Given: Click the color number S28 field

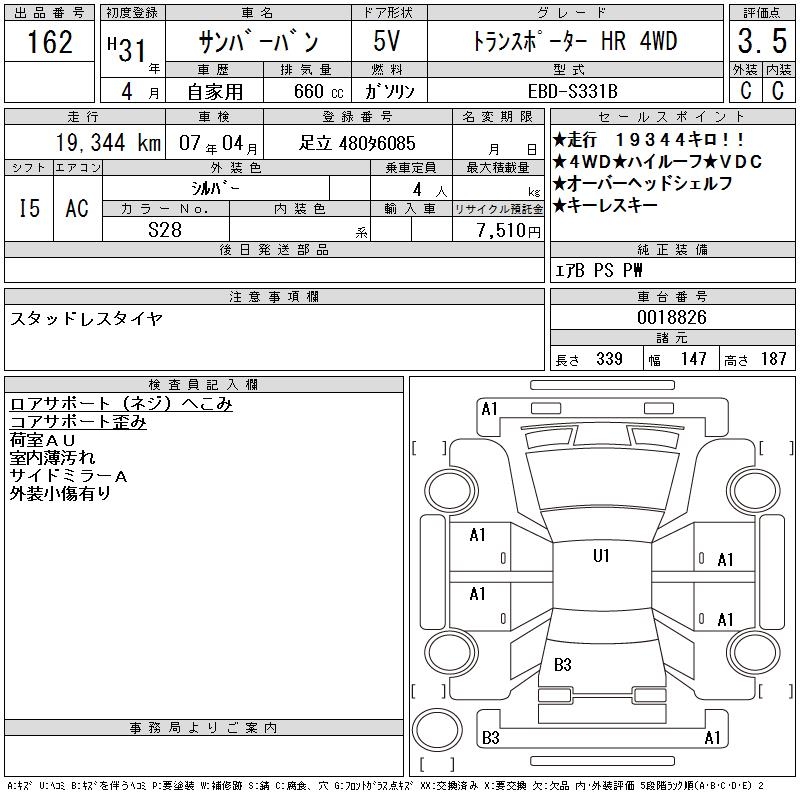Looking at the screenshot, I should point(165,229).
